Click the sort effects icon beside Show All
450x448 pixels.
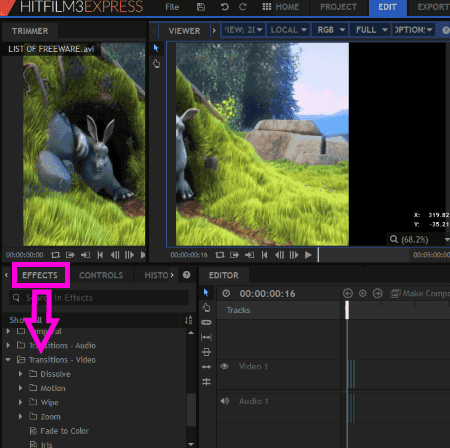(189, 320)
